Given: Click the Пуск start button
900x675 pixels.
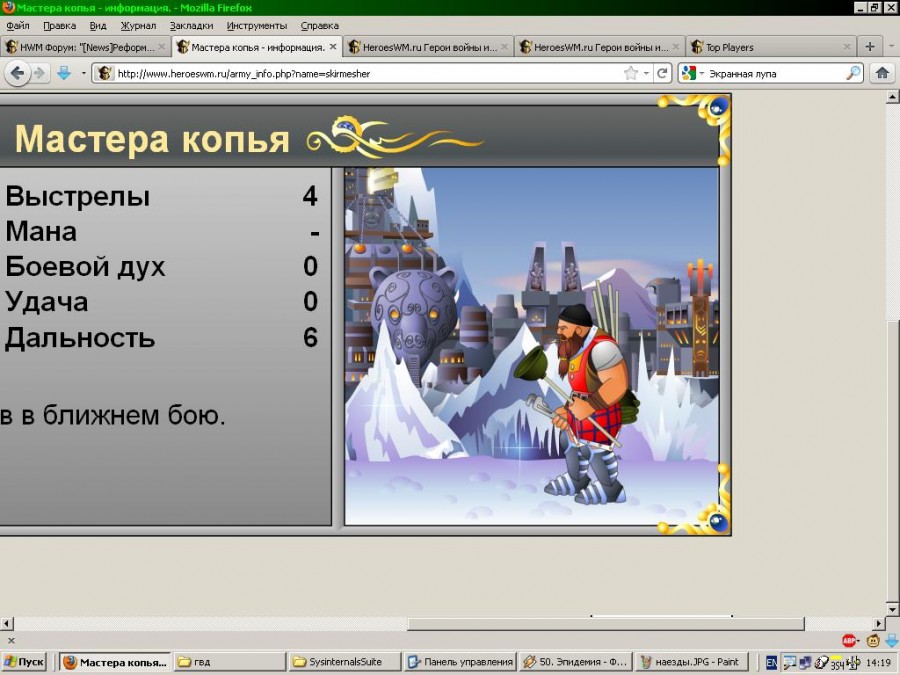Looking at the screenshot, I should click(x=25, y=662).
